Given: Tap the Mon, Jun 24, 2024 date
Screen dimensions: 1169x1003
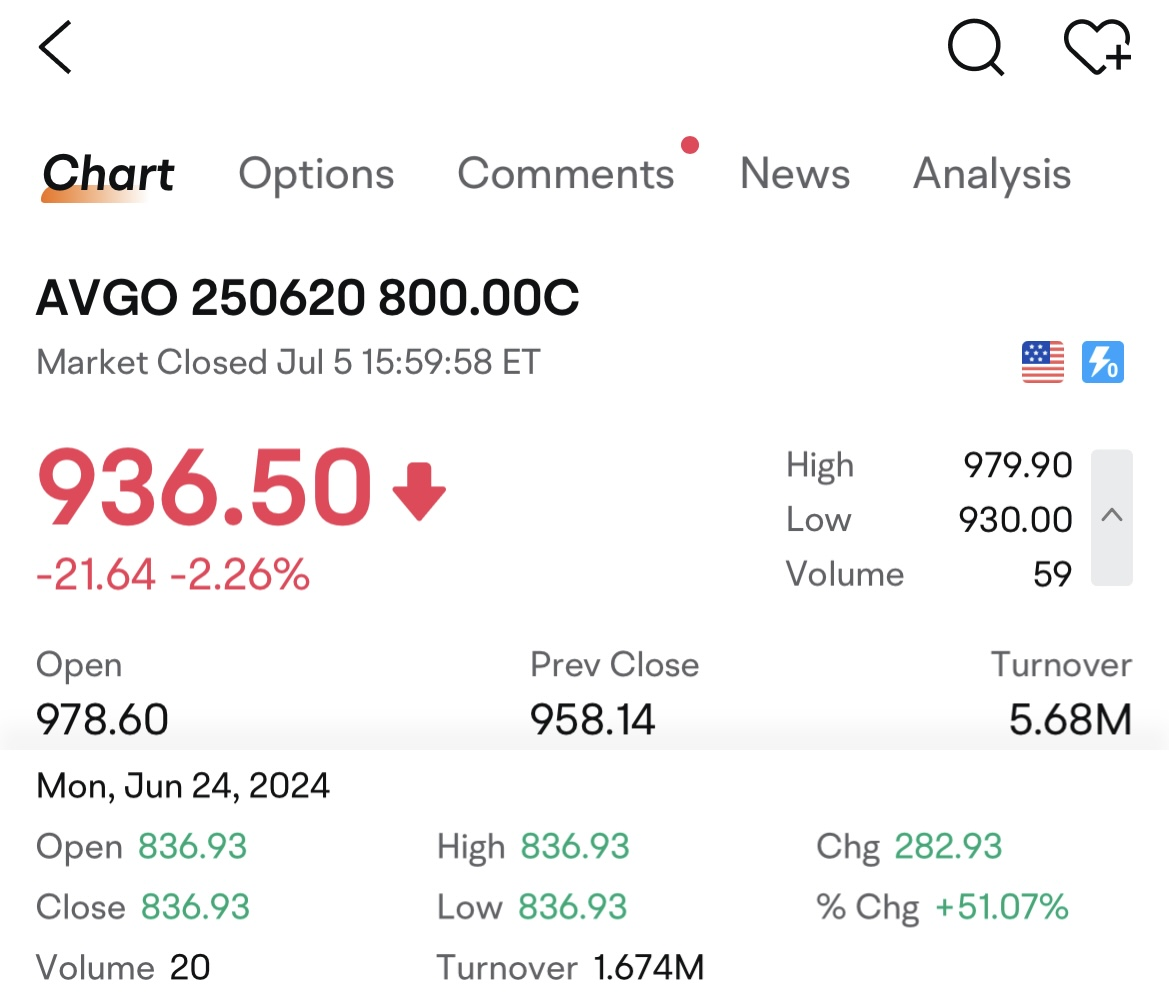Looking at the screenshot, I should click(x=183, y=785).
